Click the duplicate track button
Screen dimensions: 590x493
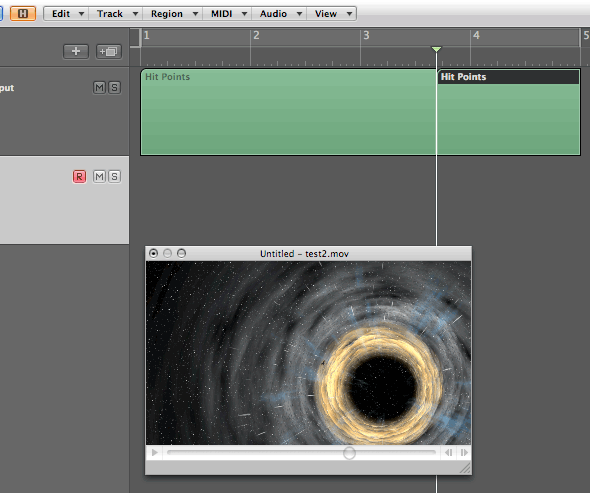(109, 52)
